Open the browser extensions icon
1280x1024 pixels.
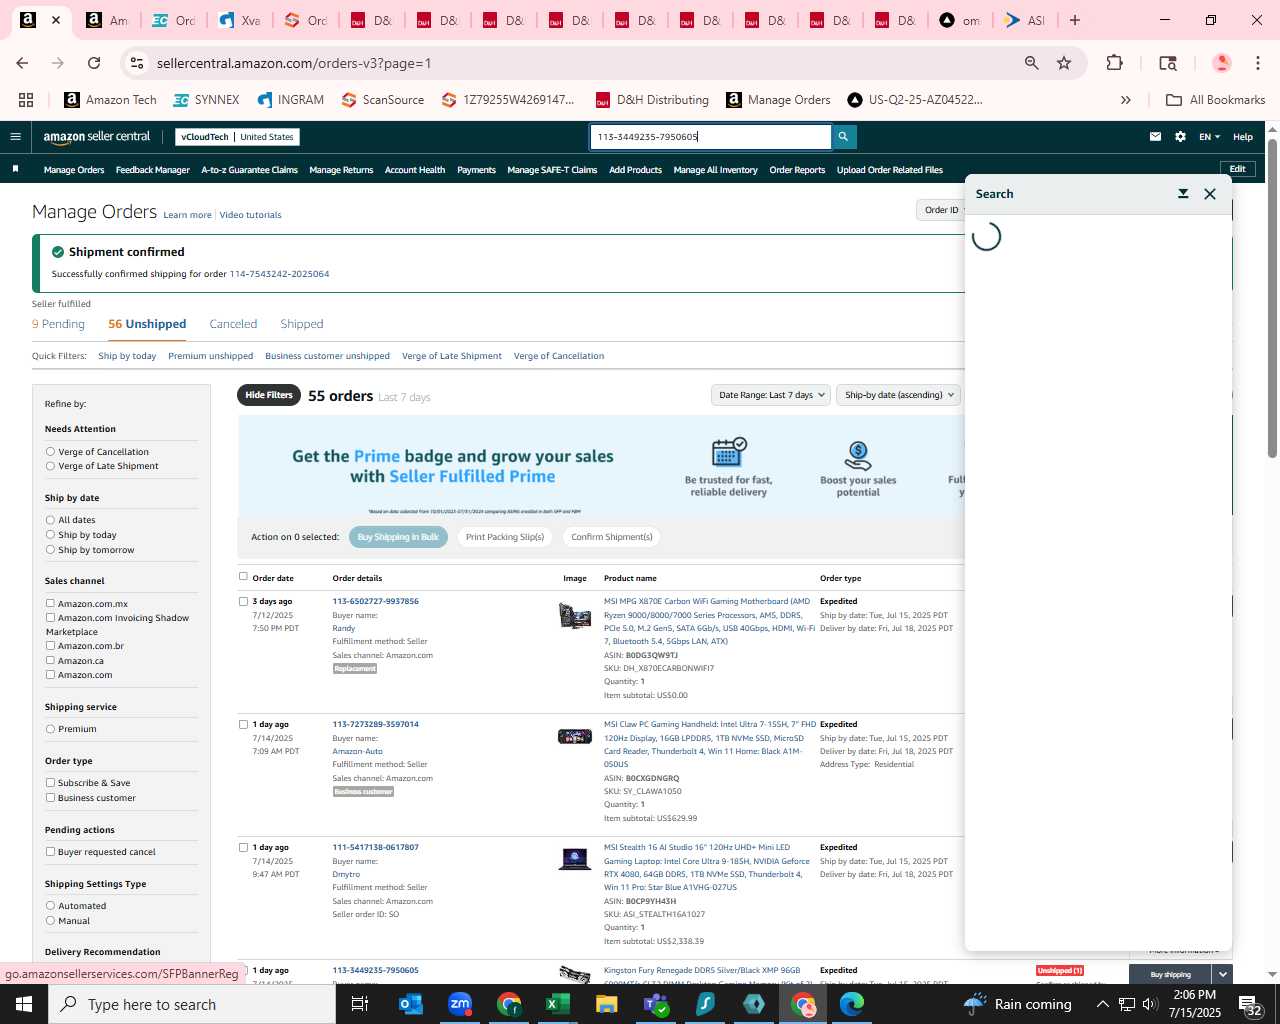tap(1114, 63)
